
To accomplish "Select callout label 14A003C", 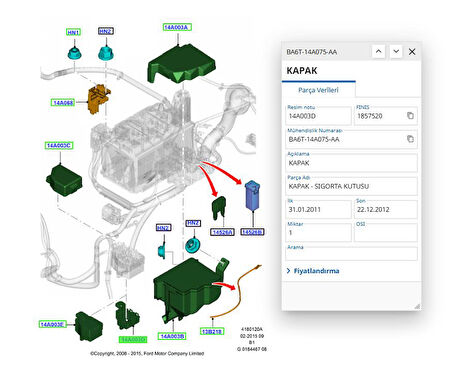I will [x=59, y=146].
